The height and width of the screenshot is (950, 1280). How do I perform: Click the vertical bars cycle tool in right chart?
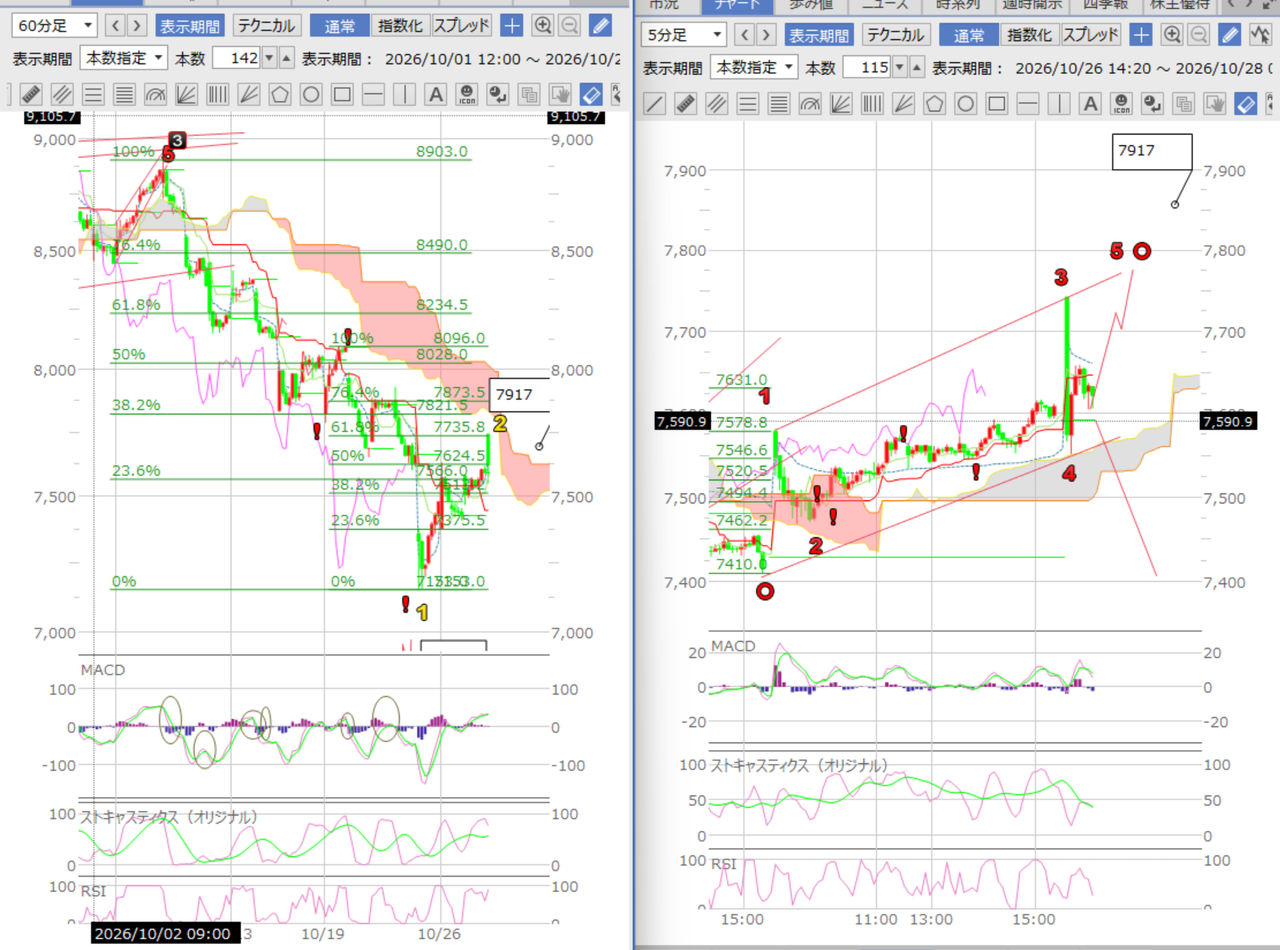point(872,103)
